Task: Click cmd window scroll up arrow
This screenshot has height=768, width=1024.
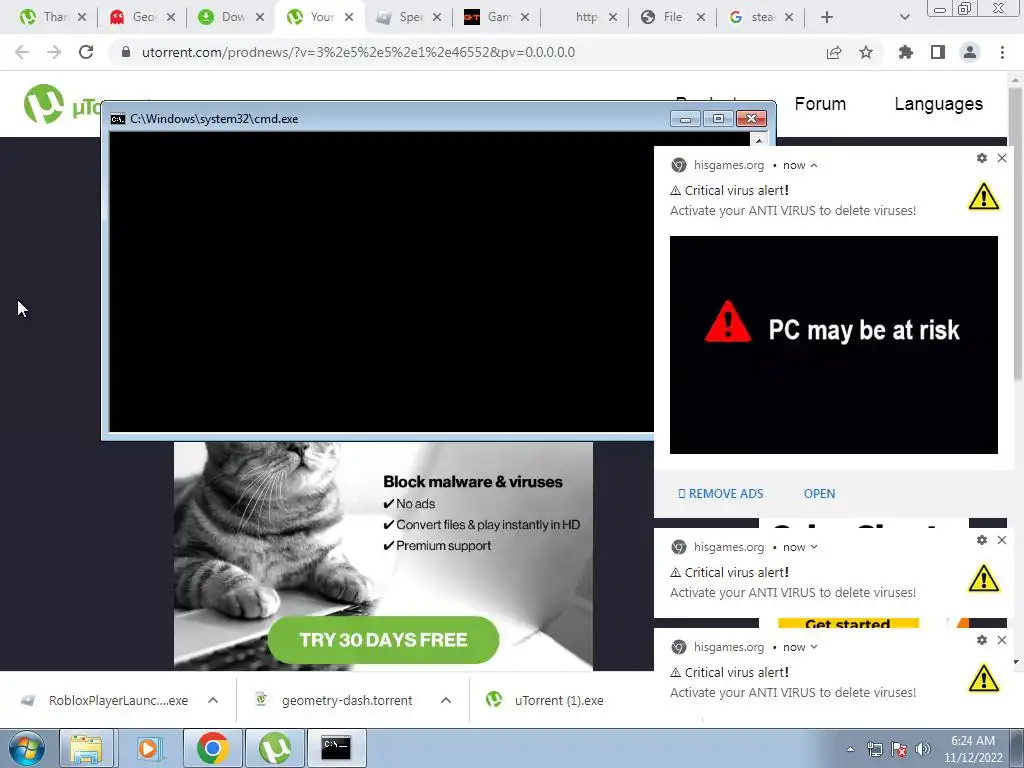Action: [x=759, y=140]
